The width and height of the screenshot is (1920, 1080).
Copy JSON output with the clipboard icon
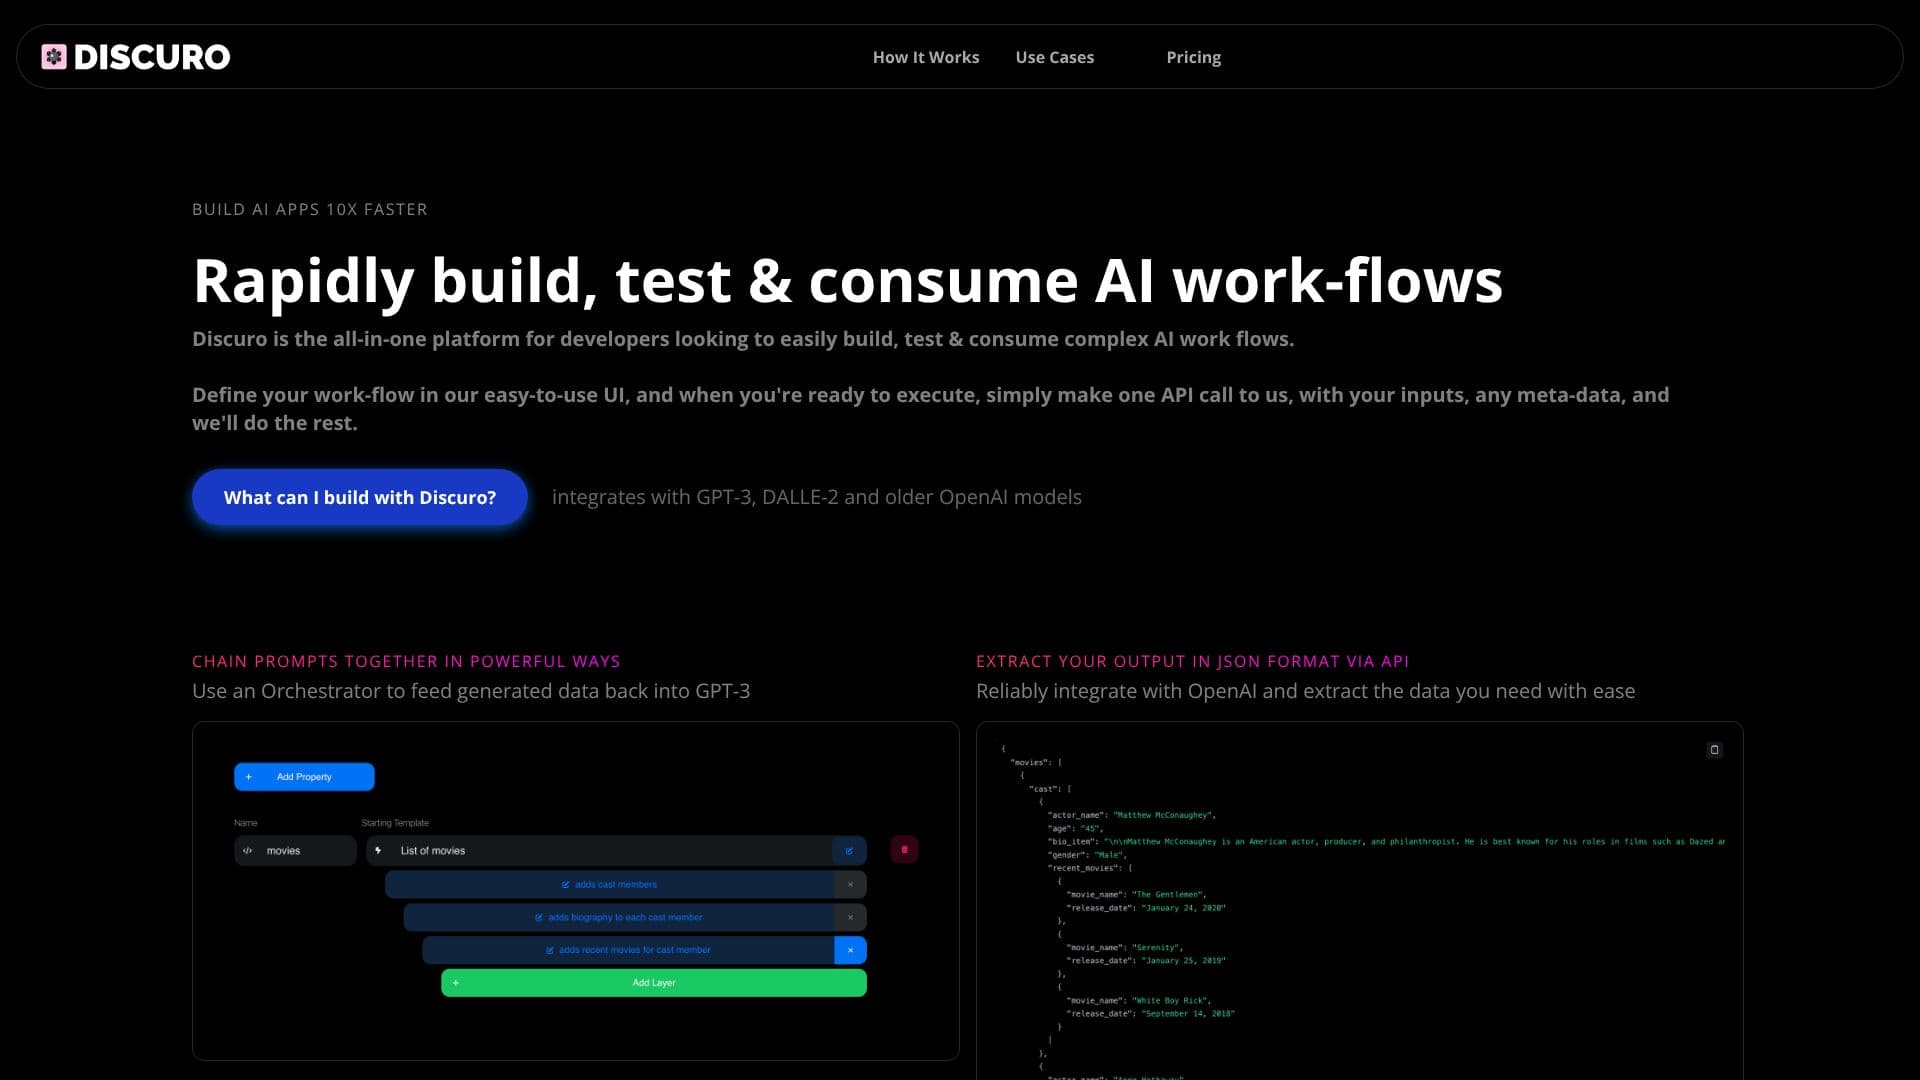click(1714, 750)
